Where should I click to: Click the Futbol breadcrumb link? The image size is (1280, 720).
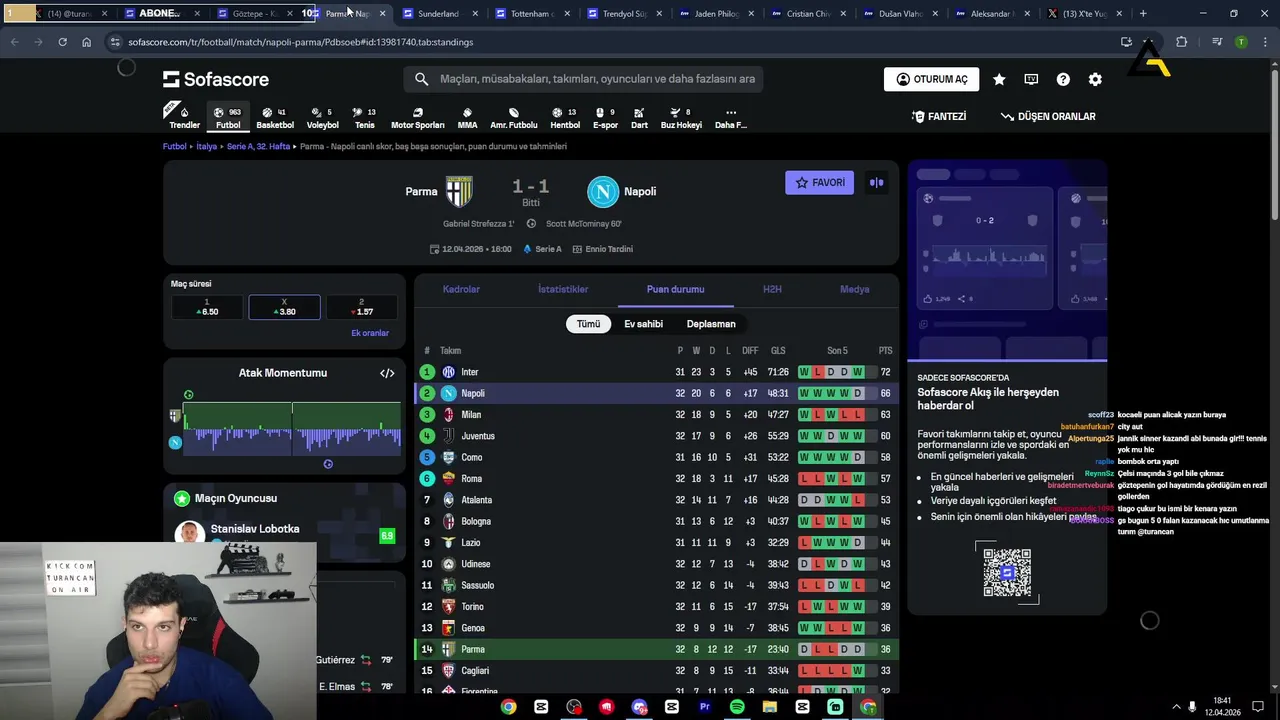pyautogui.click(x=175, y=146)
